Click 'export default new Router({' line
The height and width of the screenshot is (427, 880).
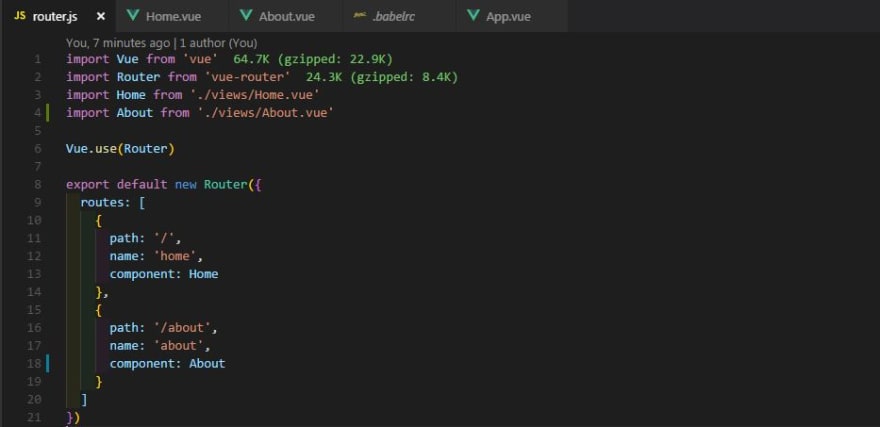pos(163,185)
